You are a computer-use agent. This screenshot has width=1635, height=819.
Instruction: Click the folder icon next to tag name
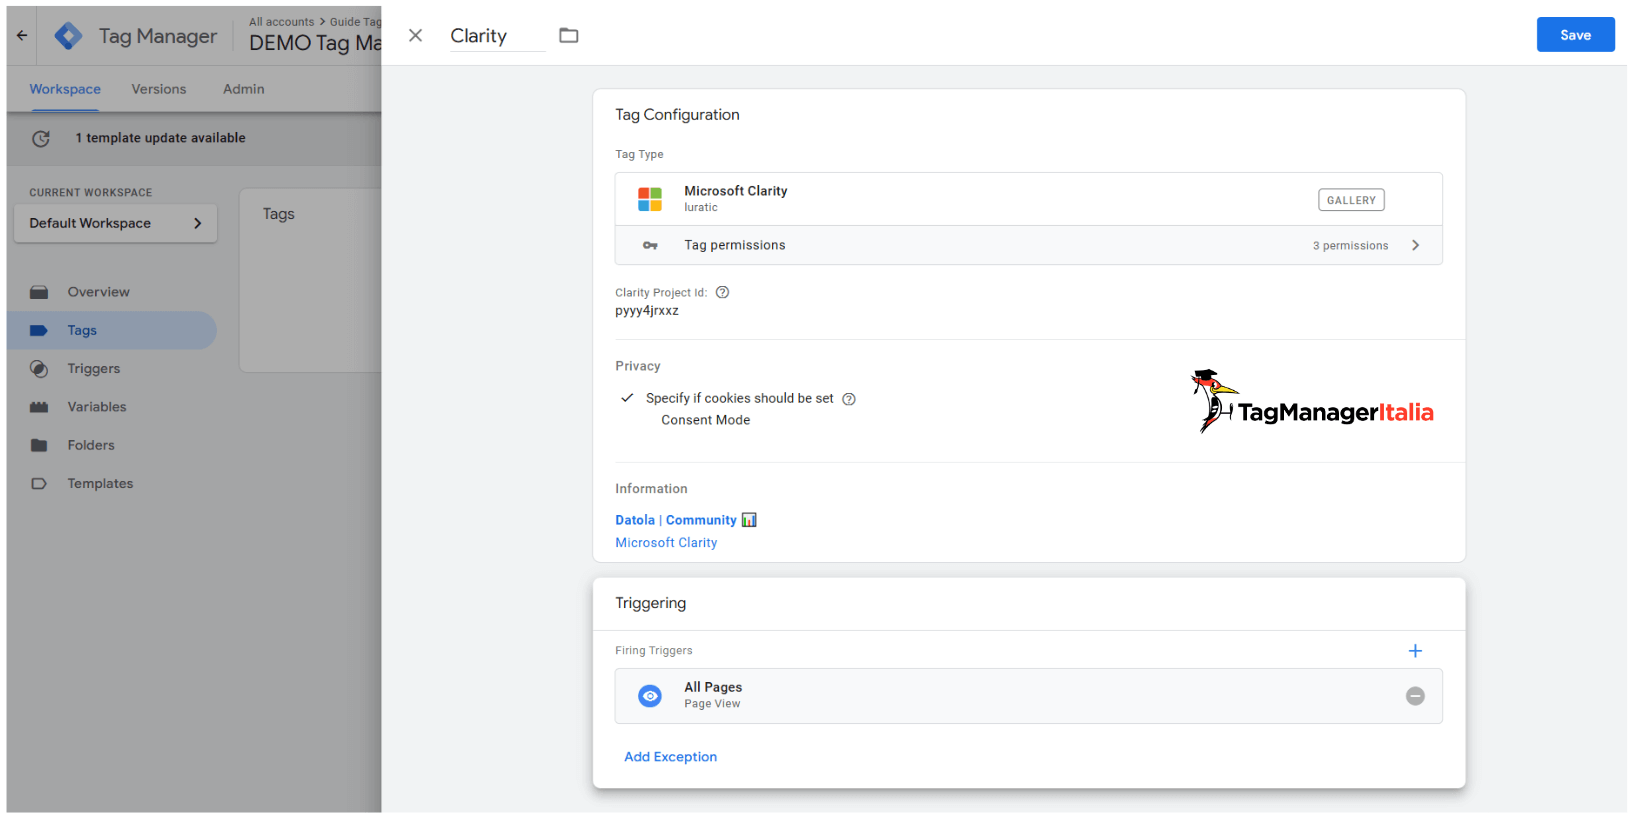click(x=568, y=36)
